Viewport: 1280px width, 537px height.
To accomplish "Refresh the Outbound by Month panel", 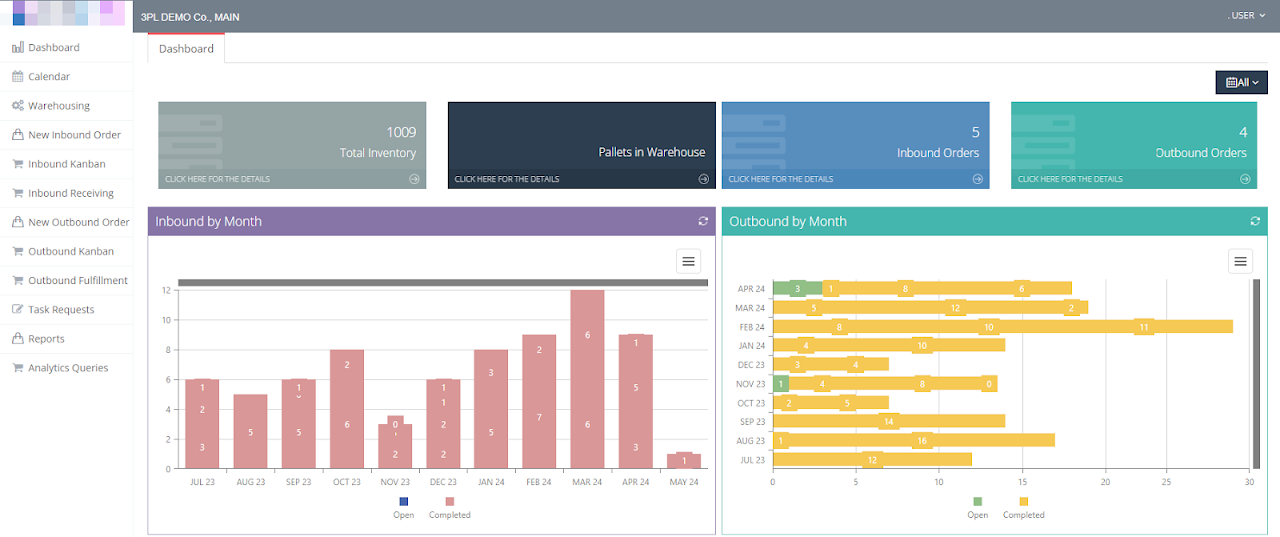I will [x=1255, y=221].
